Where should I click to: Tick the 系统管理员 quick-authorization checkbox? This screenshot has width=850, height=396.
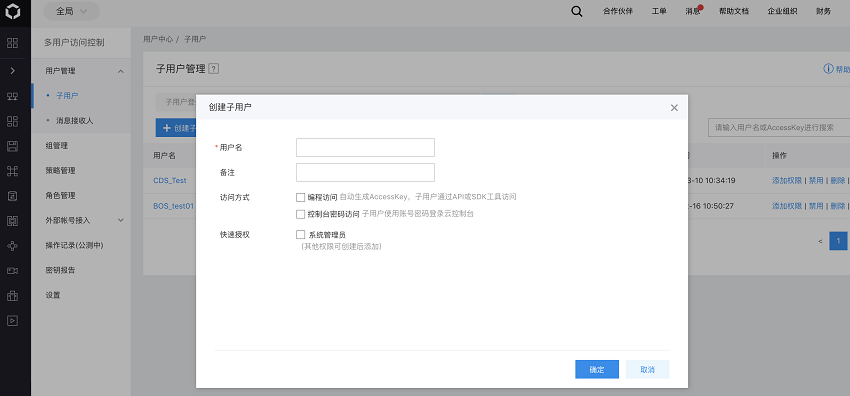[x=300, y=235]
